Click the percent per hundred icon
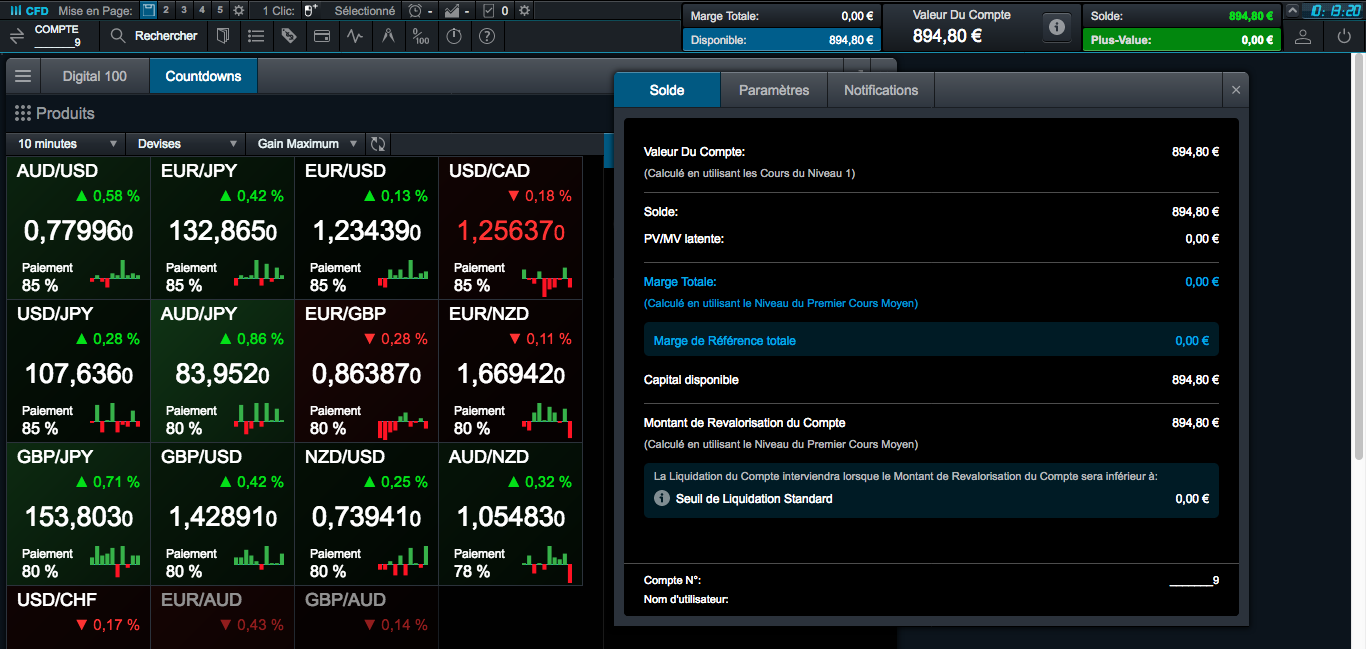 click(x=421, y=36)
